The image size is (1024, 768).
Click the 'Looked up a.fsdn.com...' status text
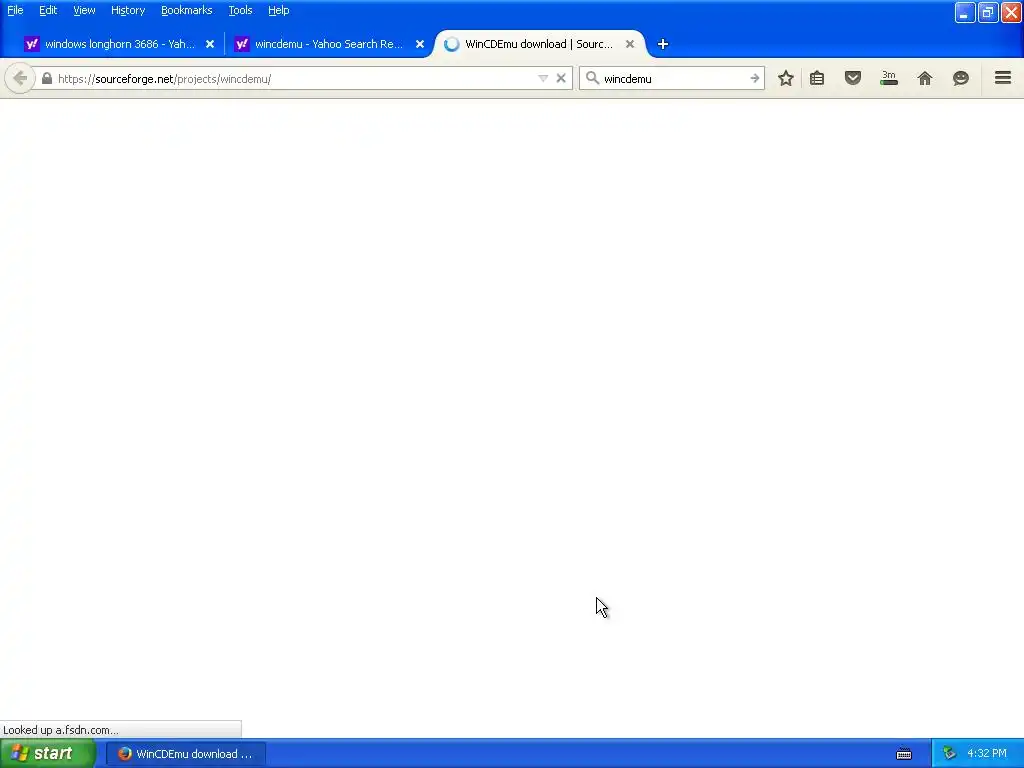click(x=61, y=730)
